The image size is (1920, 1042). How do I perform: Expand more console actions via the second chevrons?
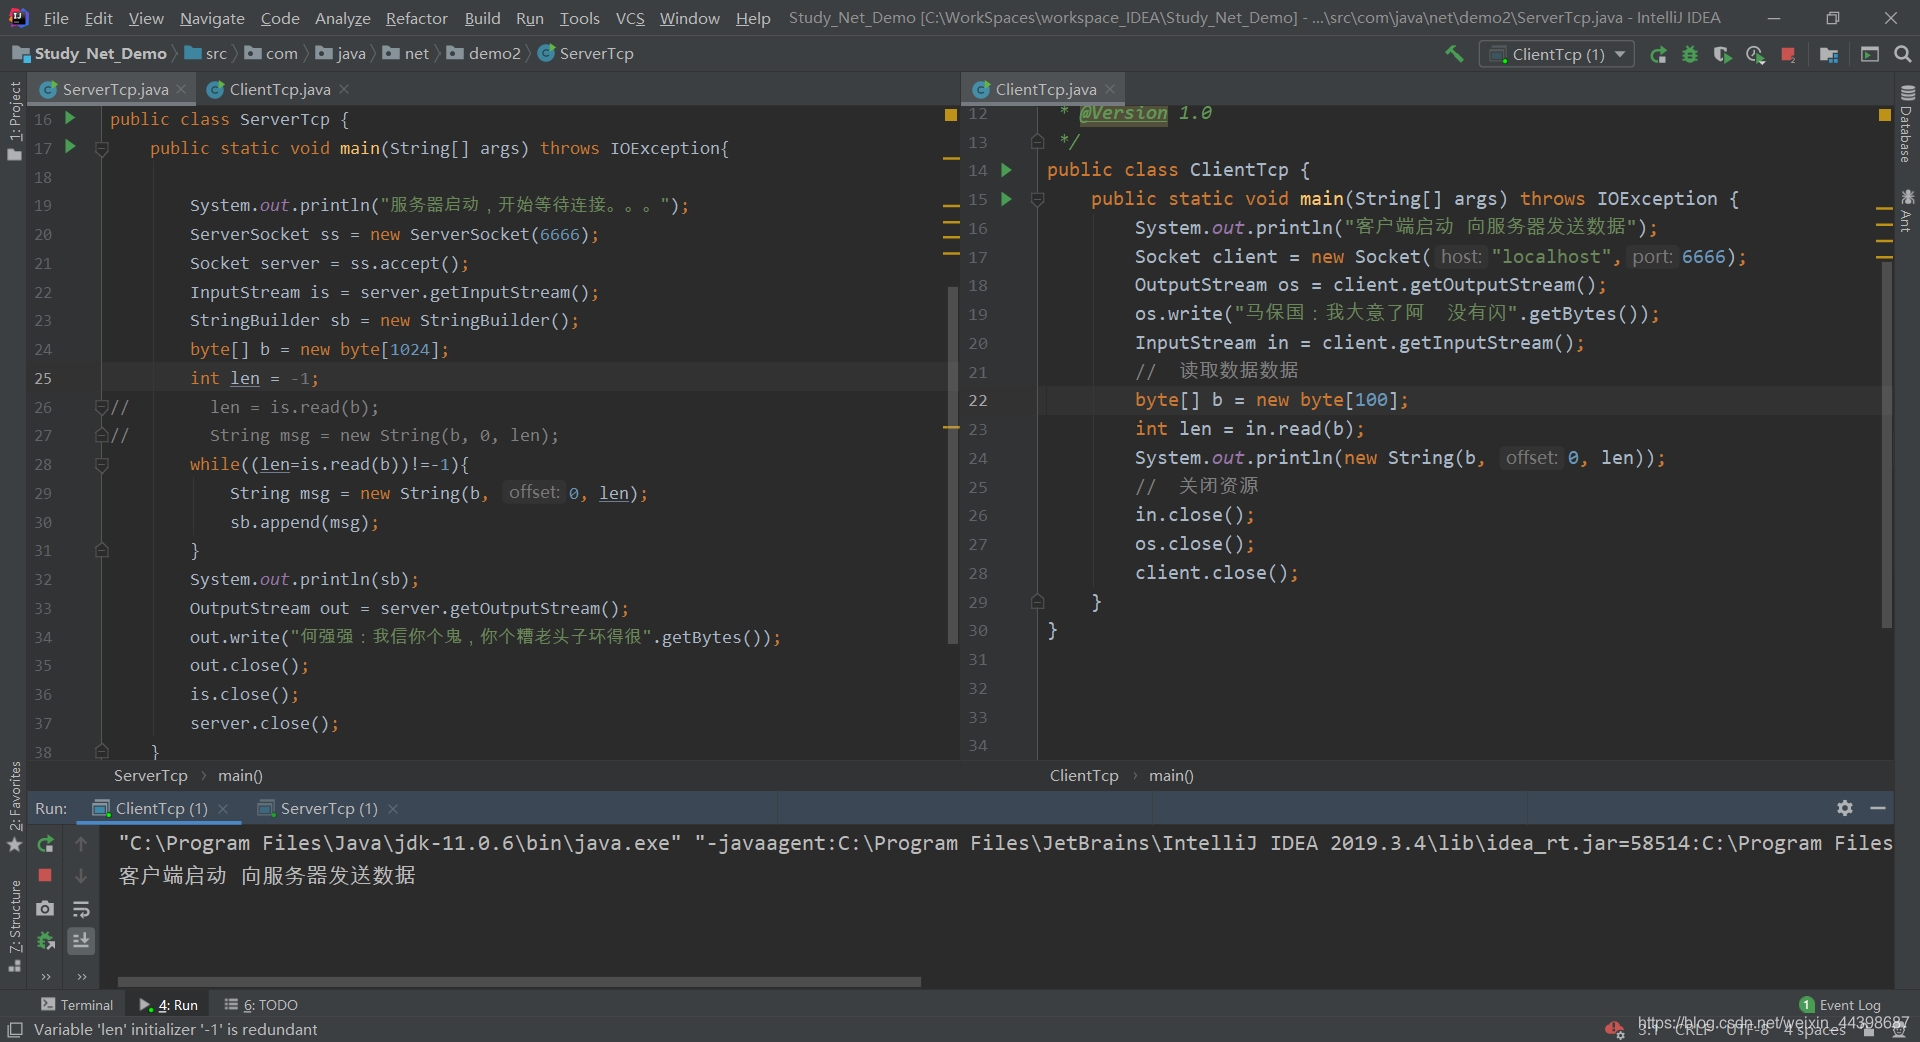click(x=81, y=976)
